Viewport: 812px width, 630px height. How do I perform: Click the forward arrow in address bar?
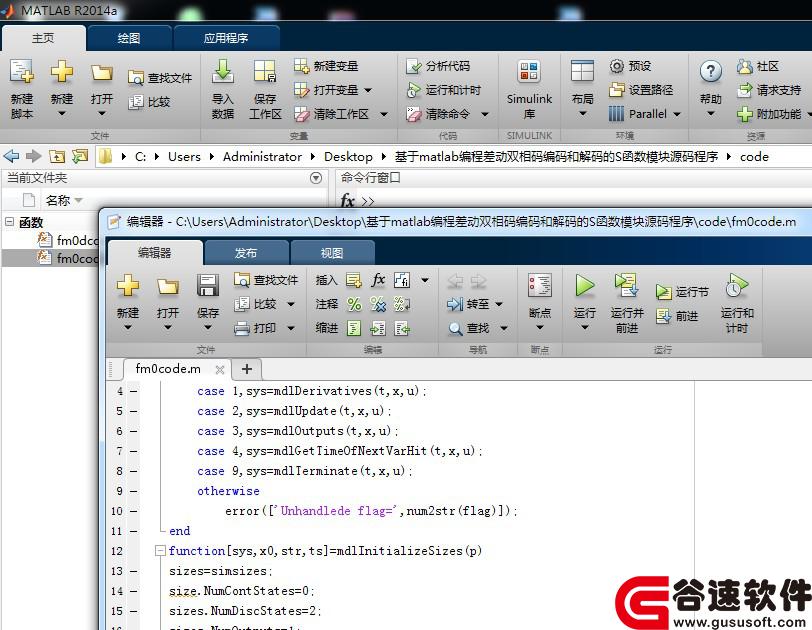(x=34, y=156)
